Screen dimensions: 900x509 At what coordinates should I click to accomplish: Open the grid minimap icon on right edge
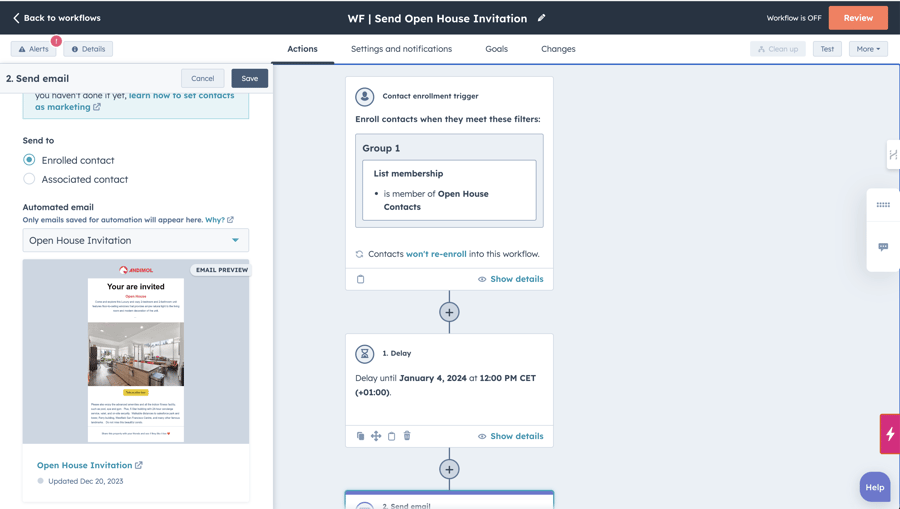(x=883, y=205)
